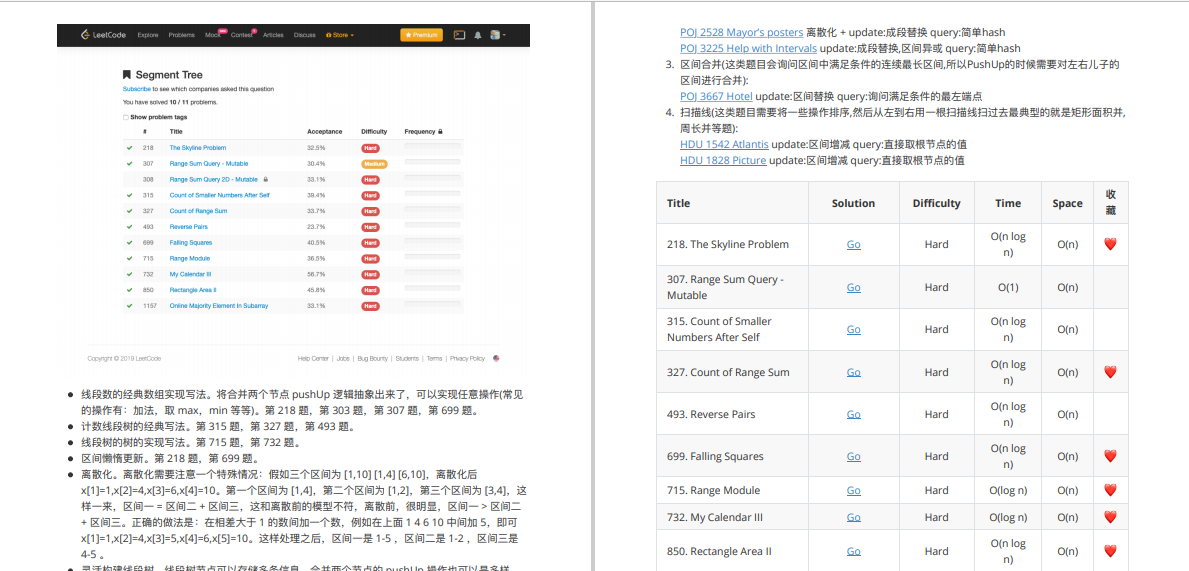Open Online Majority Element In Subarray link
The image size is (1189, 571).
218,306
